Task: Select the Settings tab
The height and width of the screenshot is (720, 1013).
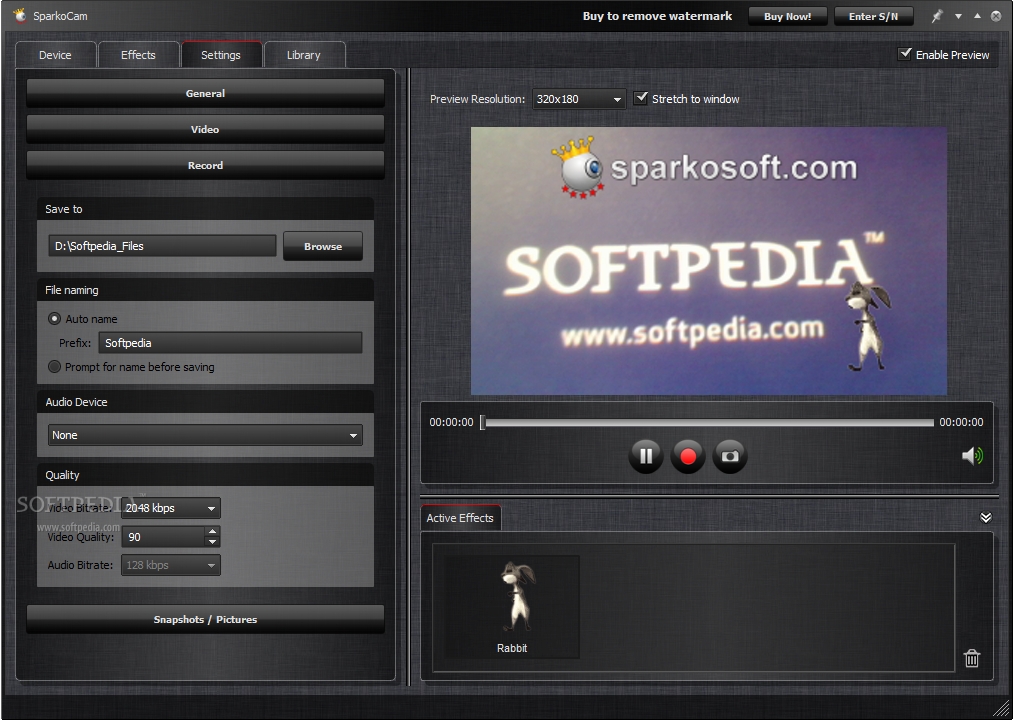Action: point(221,55)
